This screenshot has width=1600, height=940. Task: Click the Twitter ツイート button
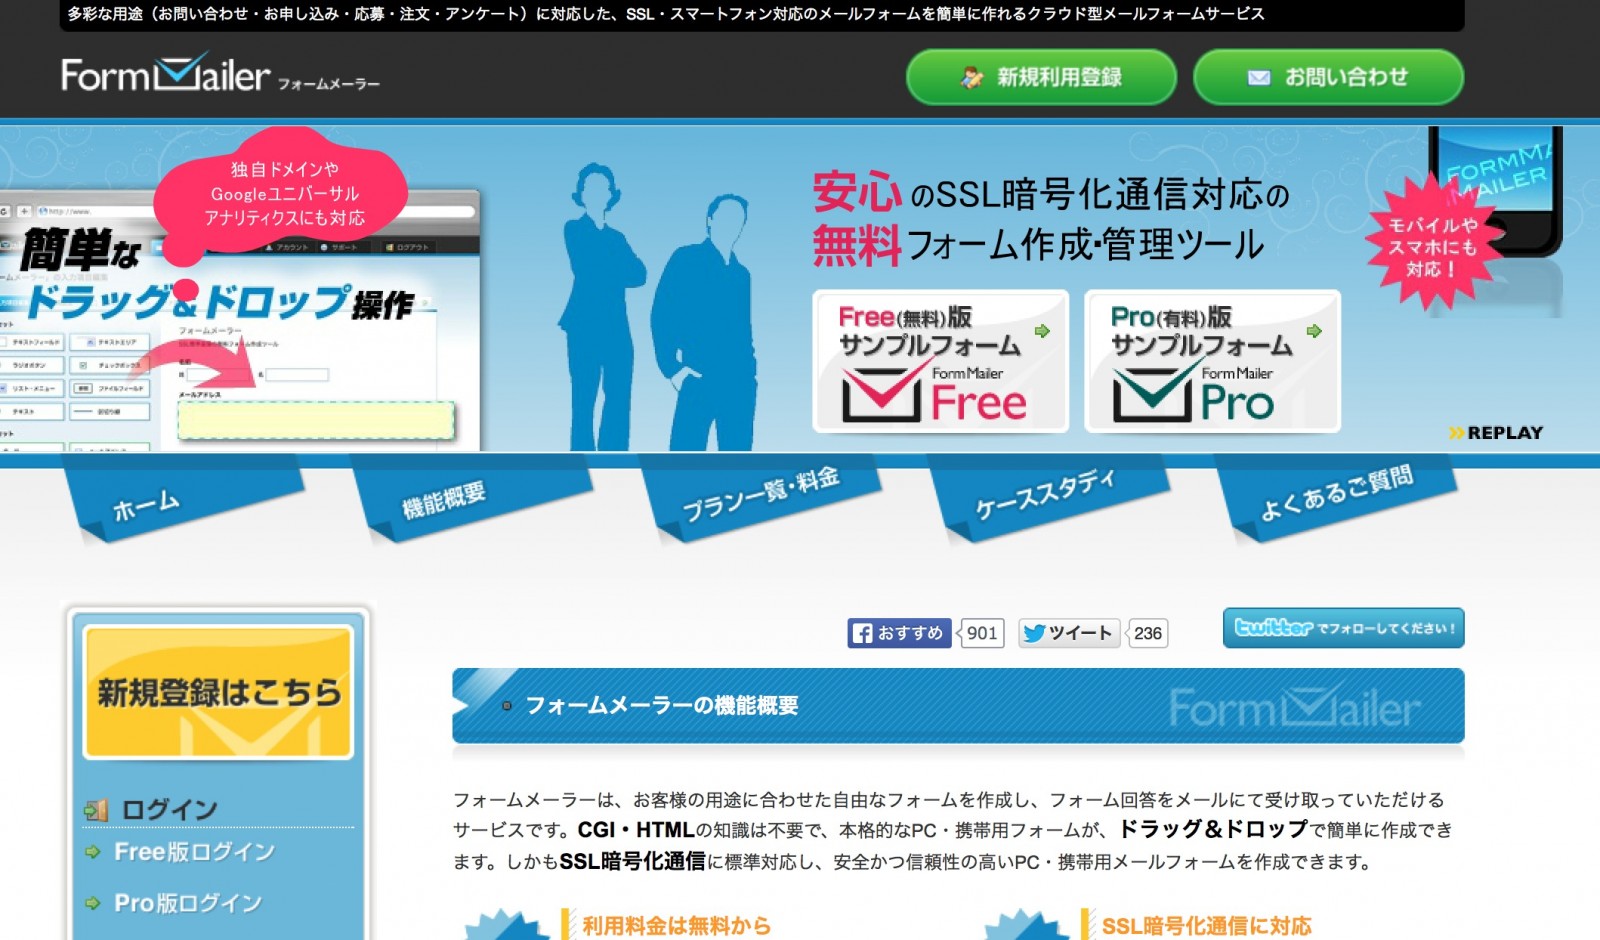(x=1068, y=633)
